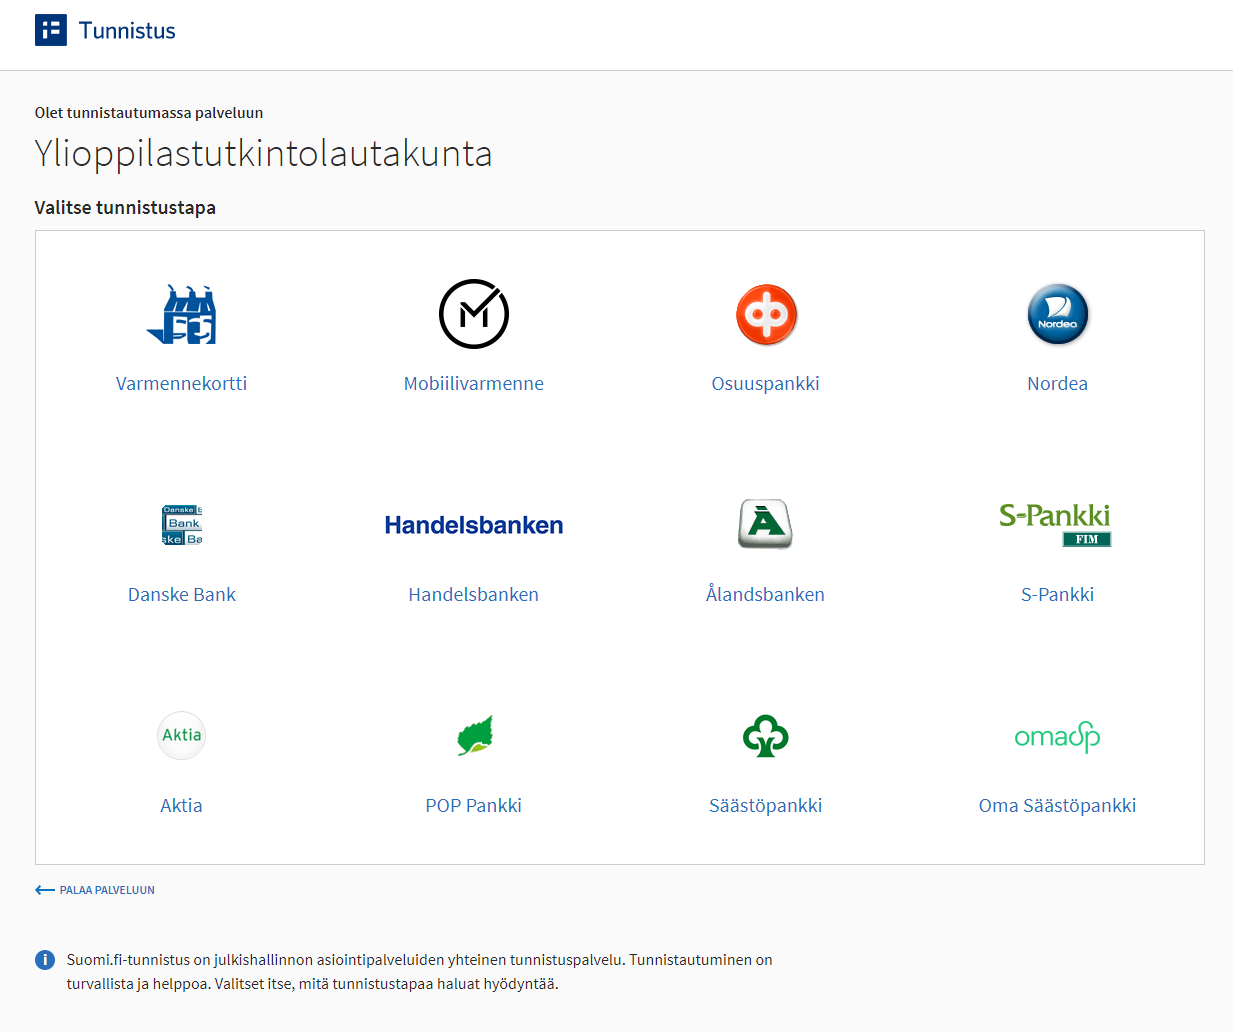Choose the Mobiilivarmenne circular M icon

click(x=474, y=314)
